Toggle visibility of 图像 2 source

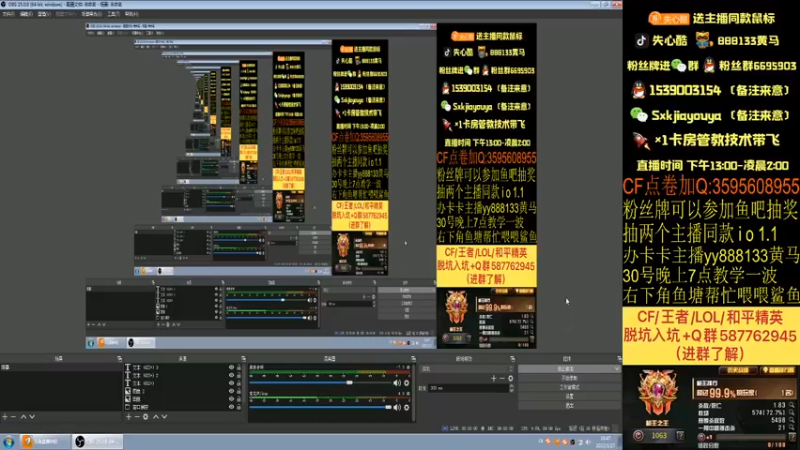(231, 391)
